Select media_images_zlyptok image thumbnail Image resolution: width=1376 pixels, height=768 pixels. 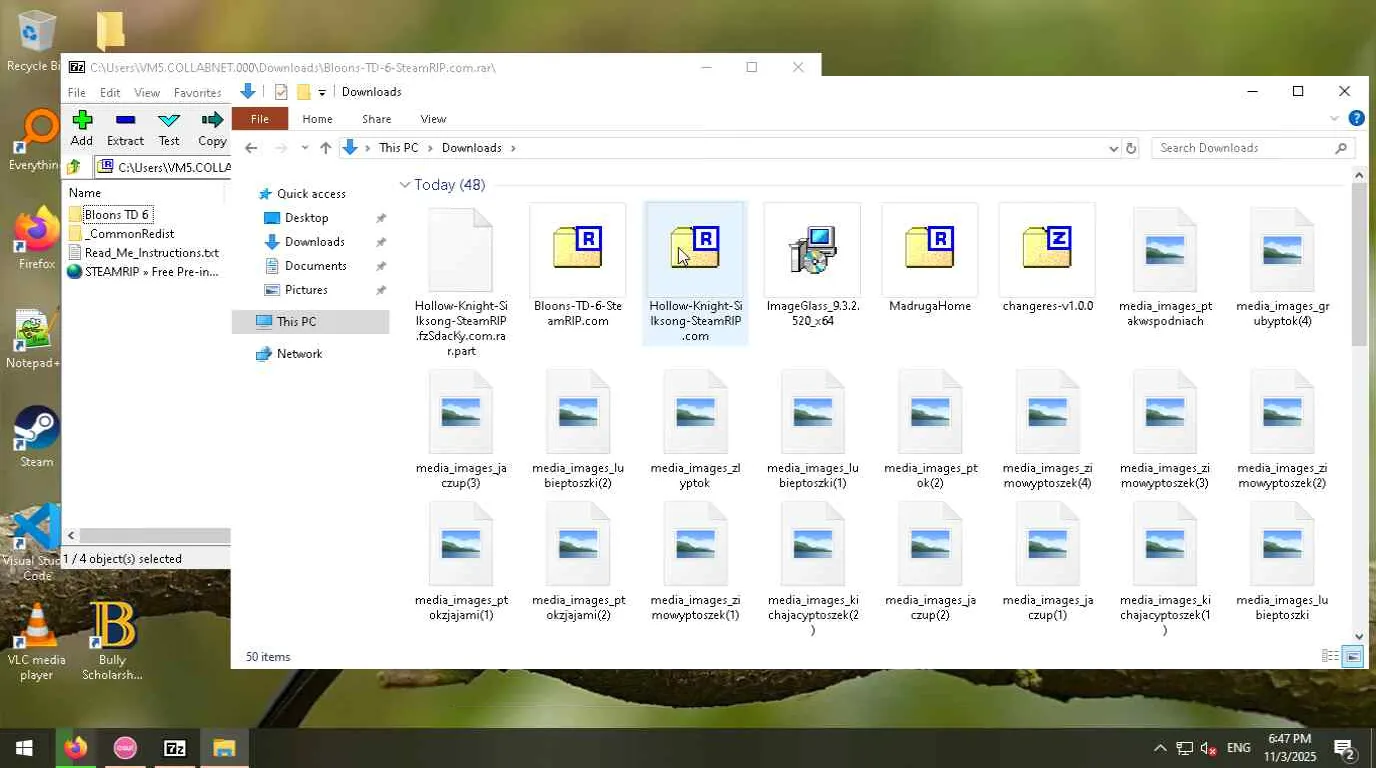tap(695, 430)
